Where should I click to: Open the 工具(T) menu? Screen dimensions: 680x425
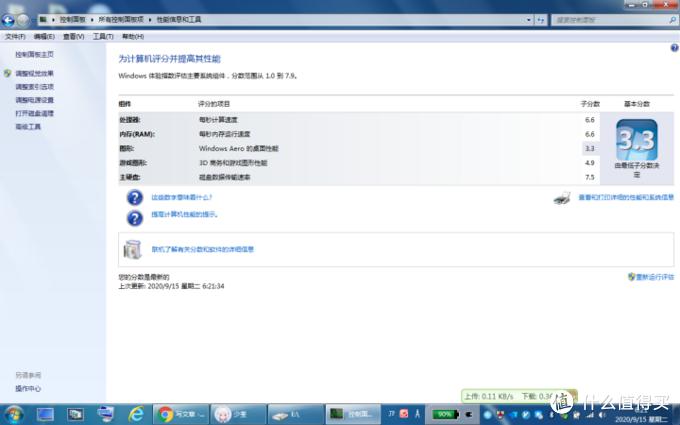pyautogui.click(x=103, y=36)
